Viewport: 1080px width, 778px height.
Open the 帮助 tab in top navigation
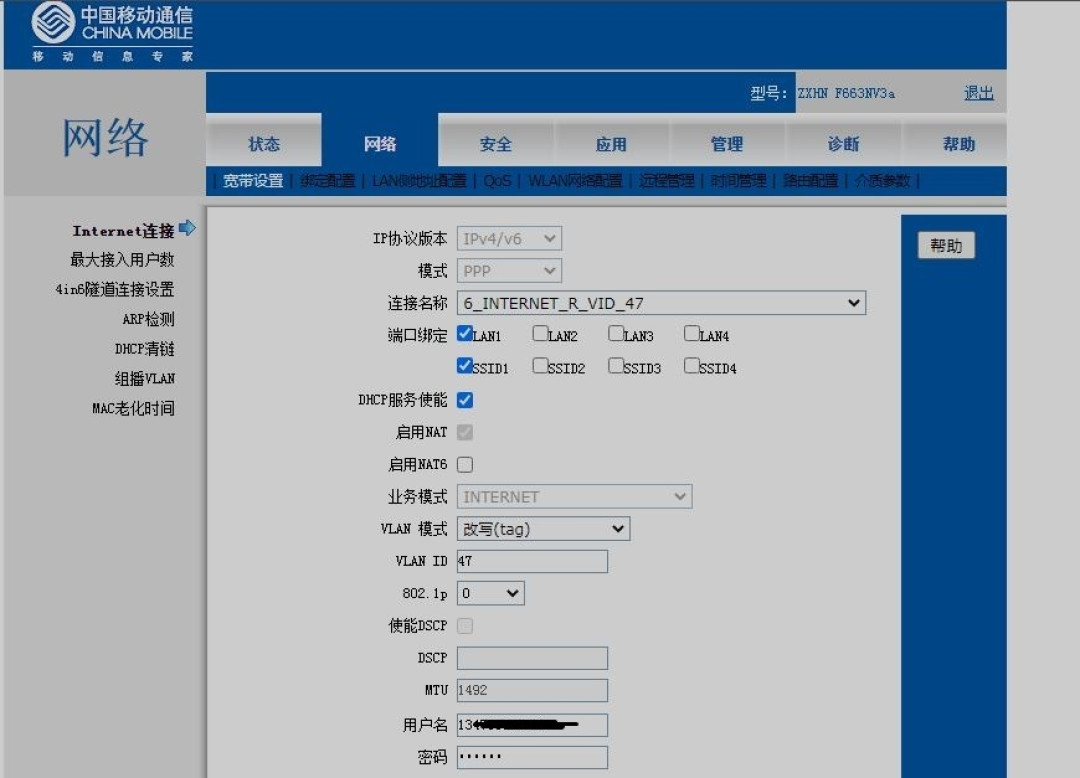coord(958,144)
